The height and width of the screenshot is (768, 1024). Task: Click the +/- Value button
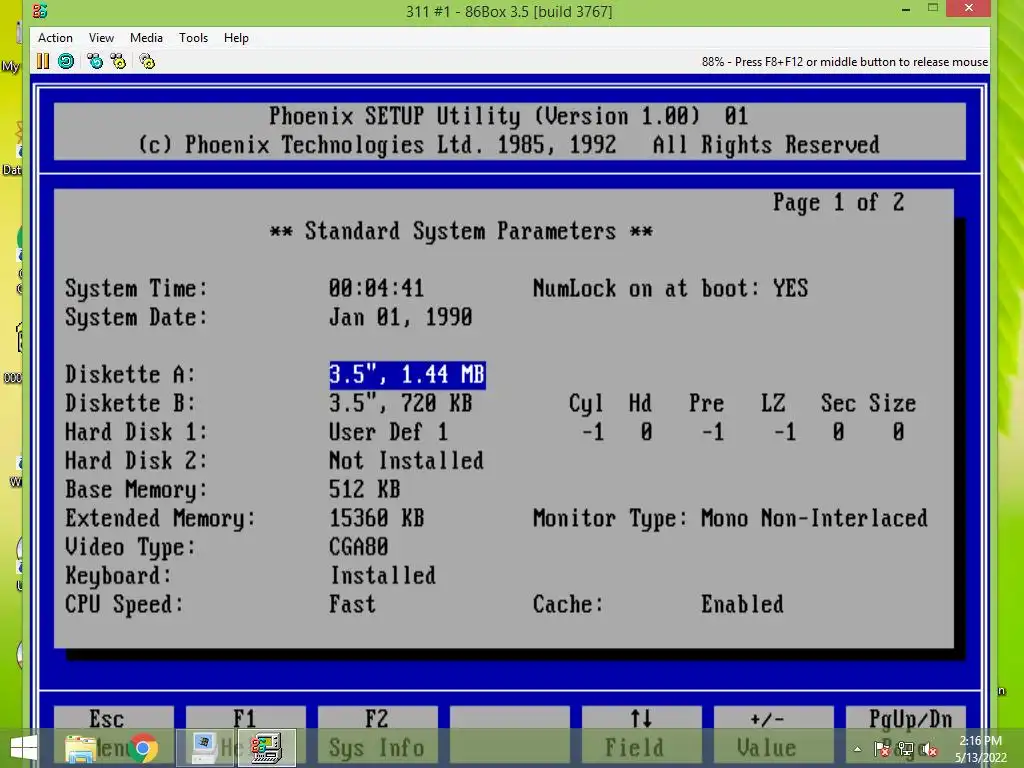pos(773,734)
